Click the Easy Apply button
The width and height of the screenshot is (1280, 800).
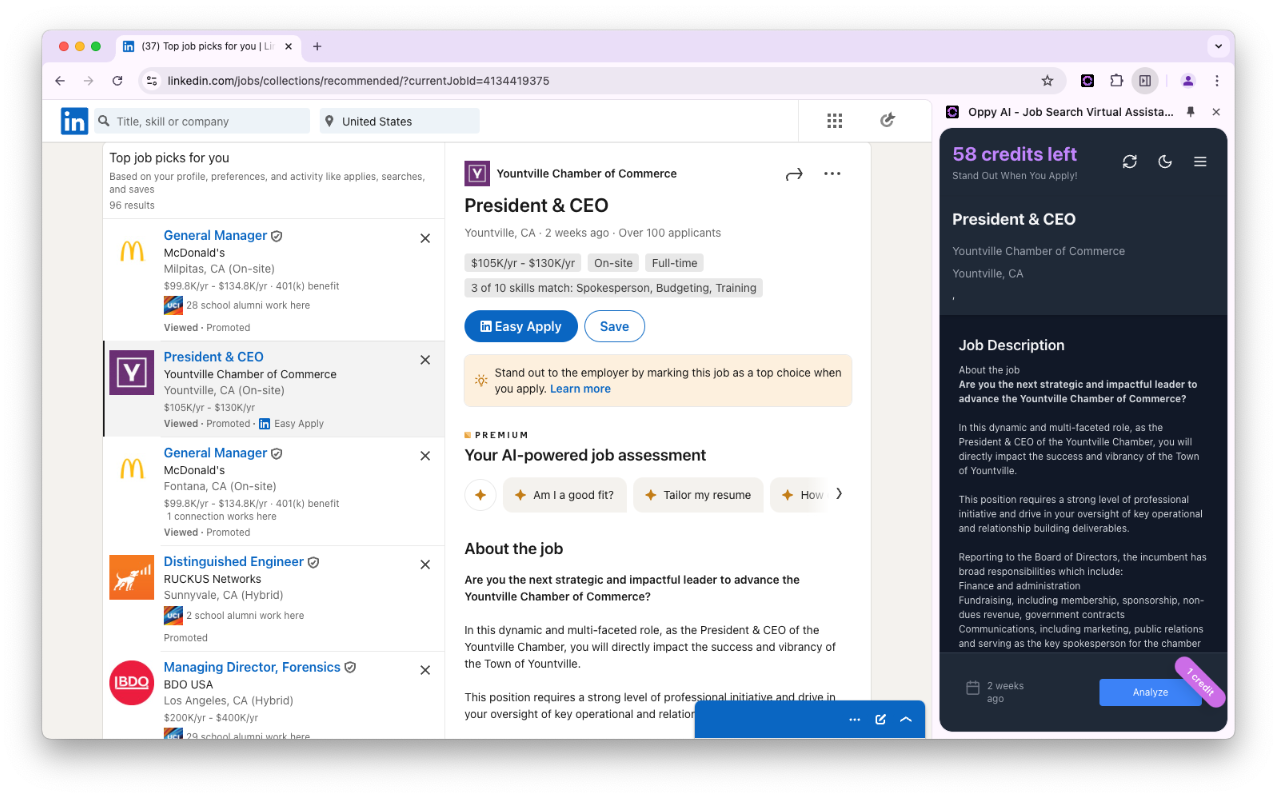521,326
